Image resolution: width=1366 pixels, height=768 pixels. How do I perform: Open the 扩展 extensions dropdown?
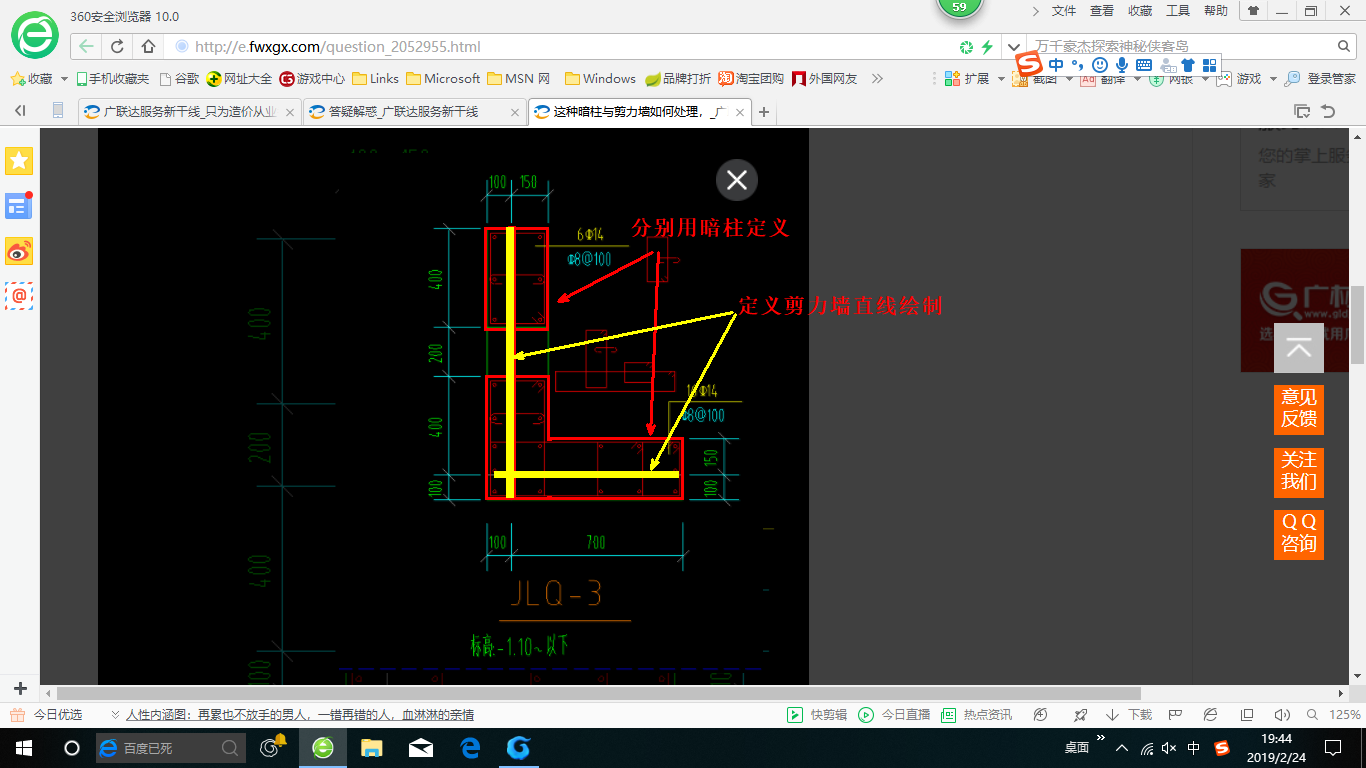tap(974, 78)
